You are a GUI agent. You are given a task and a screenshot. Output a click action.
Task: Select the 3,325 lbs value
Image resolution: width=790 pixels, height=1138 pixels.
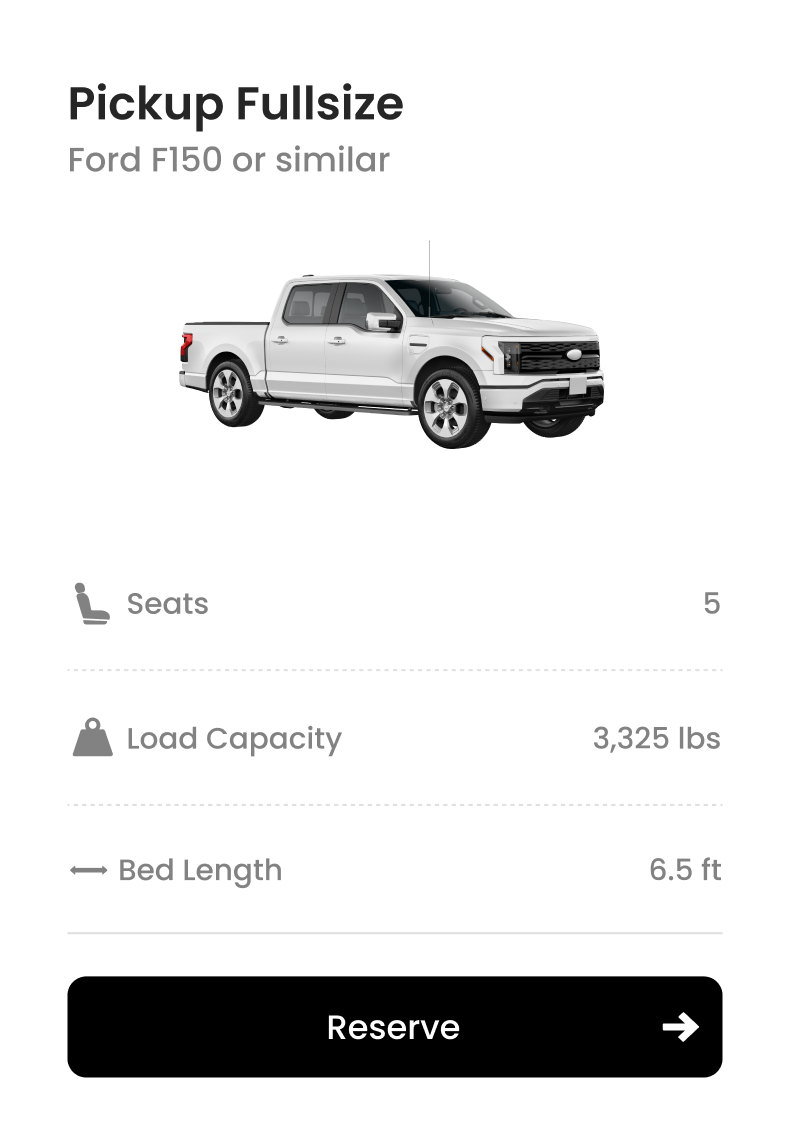pyautogui.click(x=656, y=739)
